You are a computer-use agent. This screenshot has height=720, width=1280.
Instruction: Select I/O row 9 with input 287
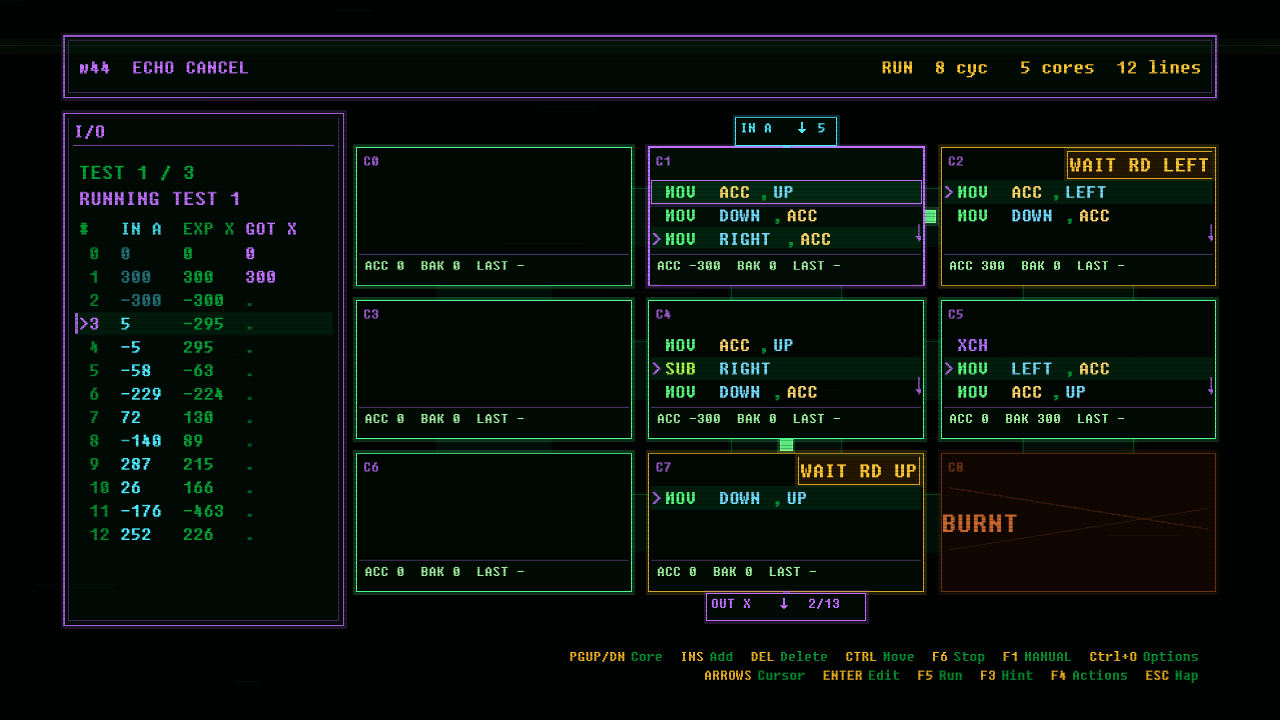(x=205, y=464)
